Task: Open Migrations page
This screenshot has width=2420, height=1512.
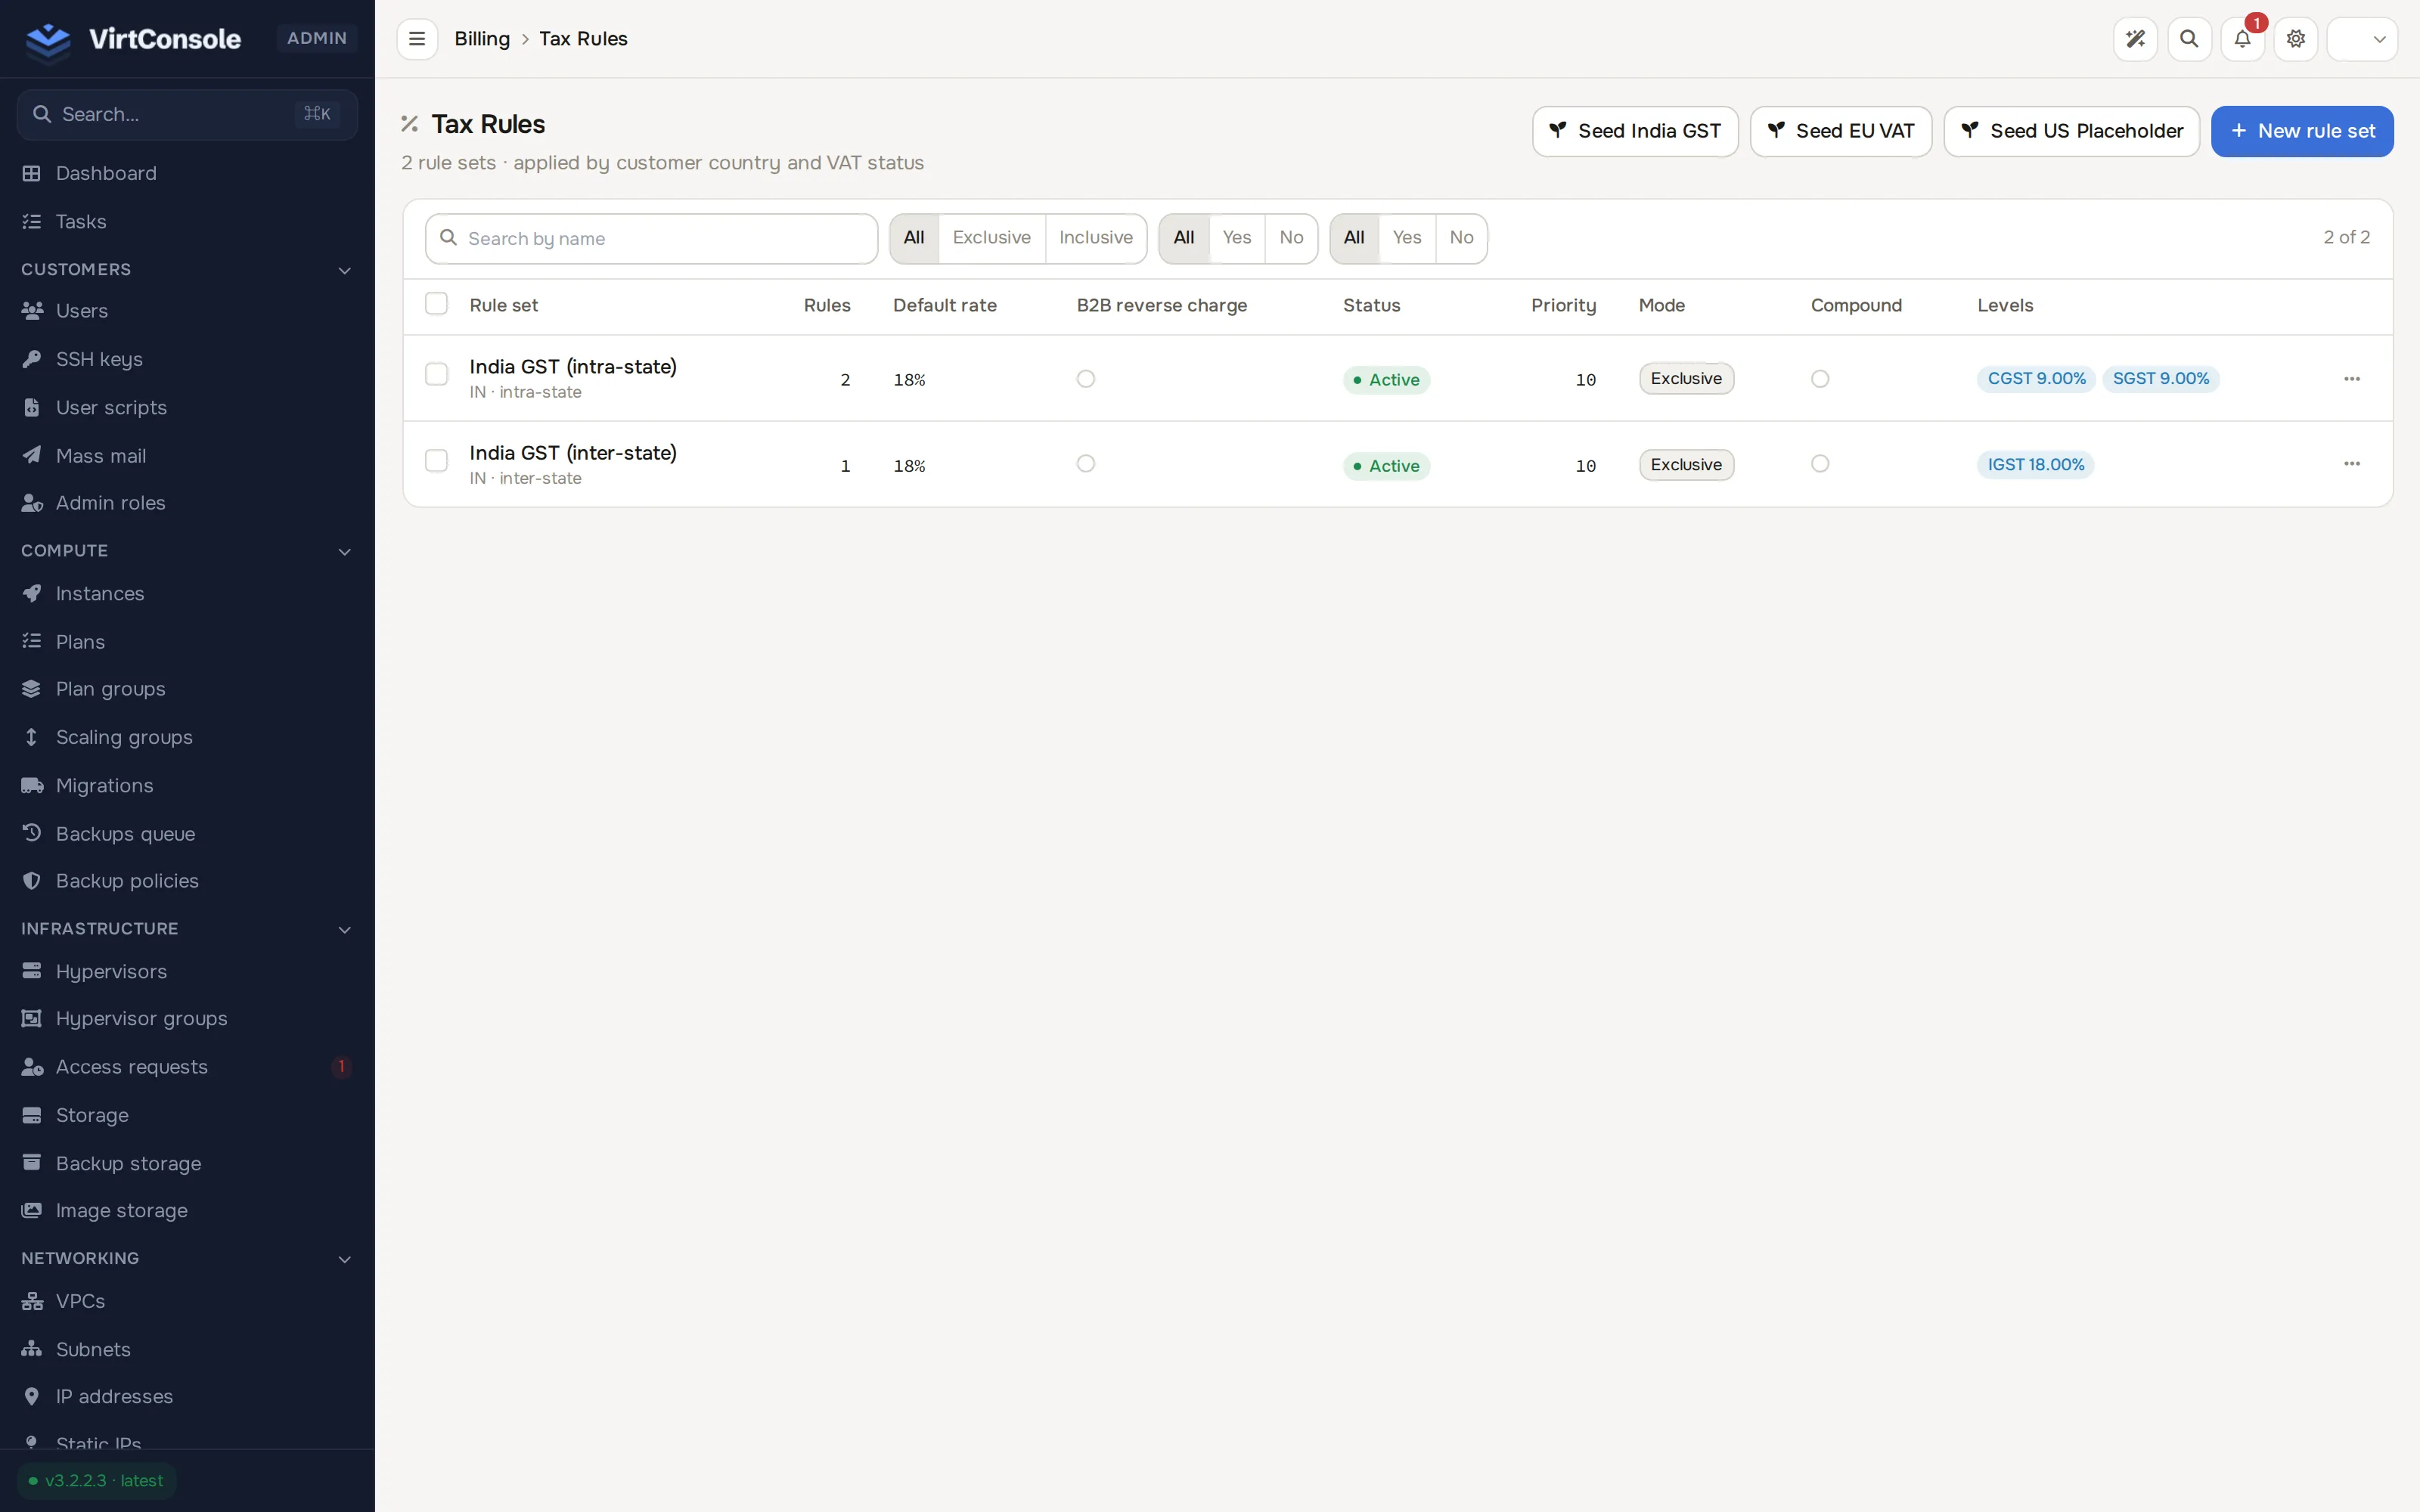Action: [187, 785]
